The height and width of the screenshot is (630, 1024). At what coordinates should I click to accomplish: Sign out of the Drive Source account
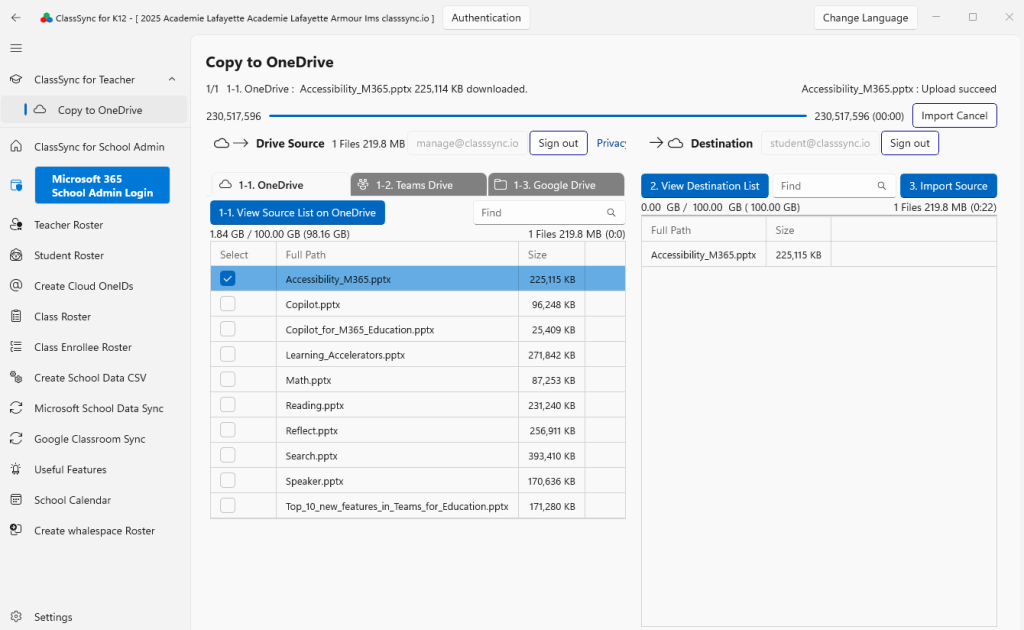(x=558, y=143)
